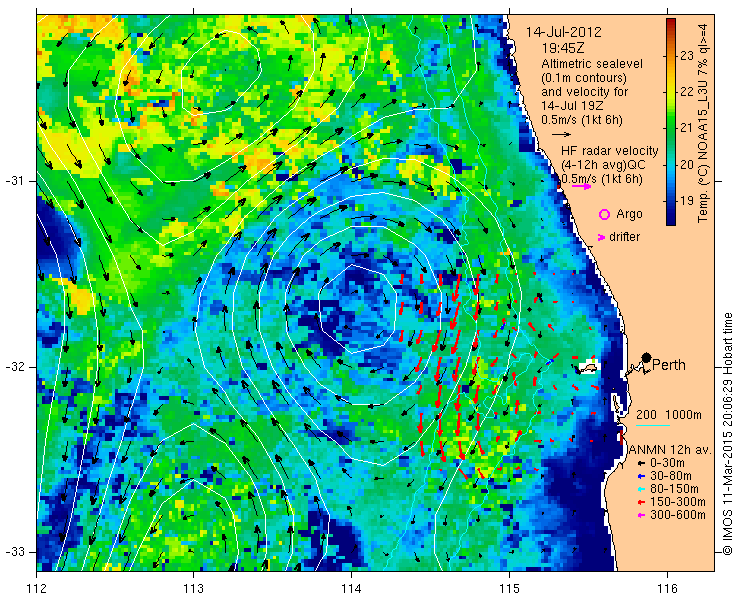Click the 80-150m depth label
This screenshot has width=740, height=600.
[674, 489]
